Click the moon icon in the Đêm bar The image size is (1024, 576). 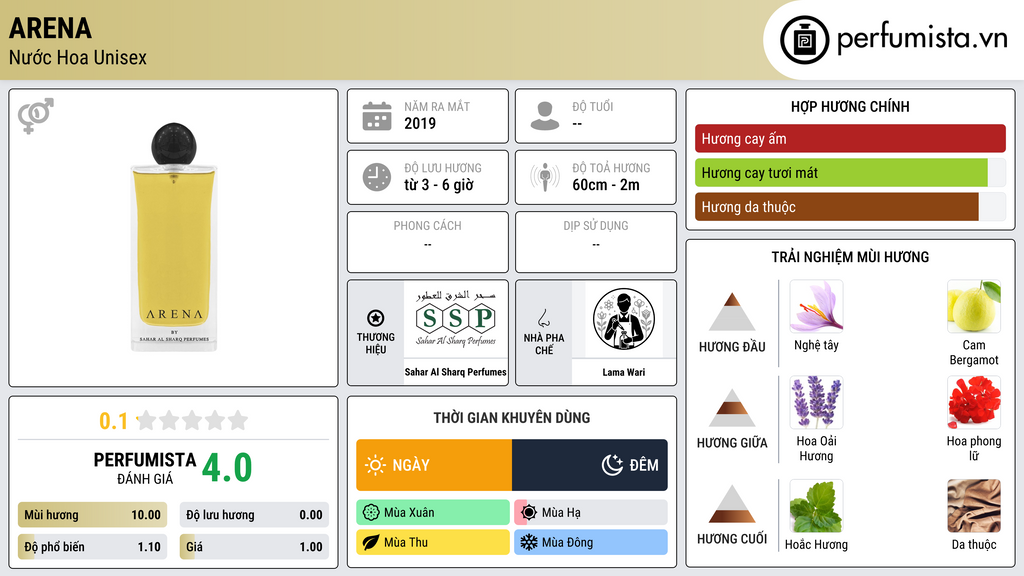(612, 465)
